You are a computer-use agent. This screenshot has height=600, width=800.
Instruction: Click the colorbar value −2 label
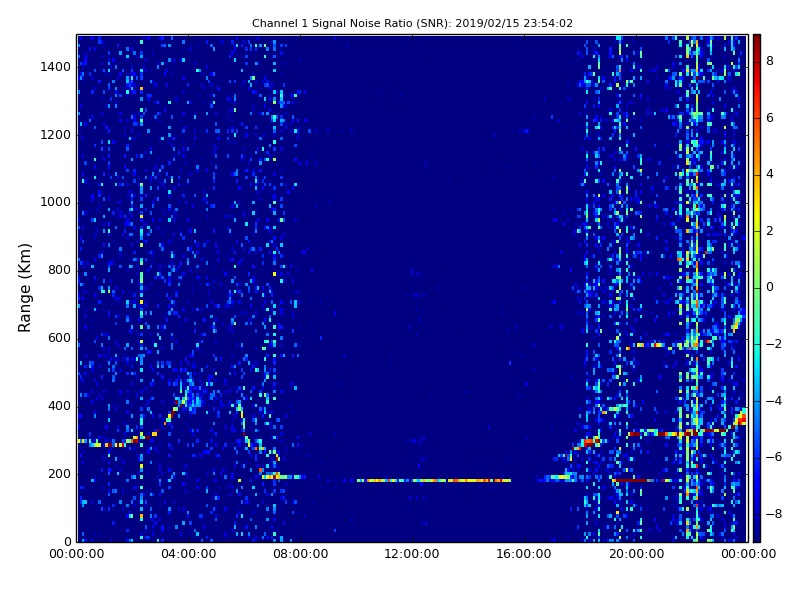[x=774, y=344]
